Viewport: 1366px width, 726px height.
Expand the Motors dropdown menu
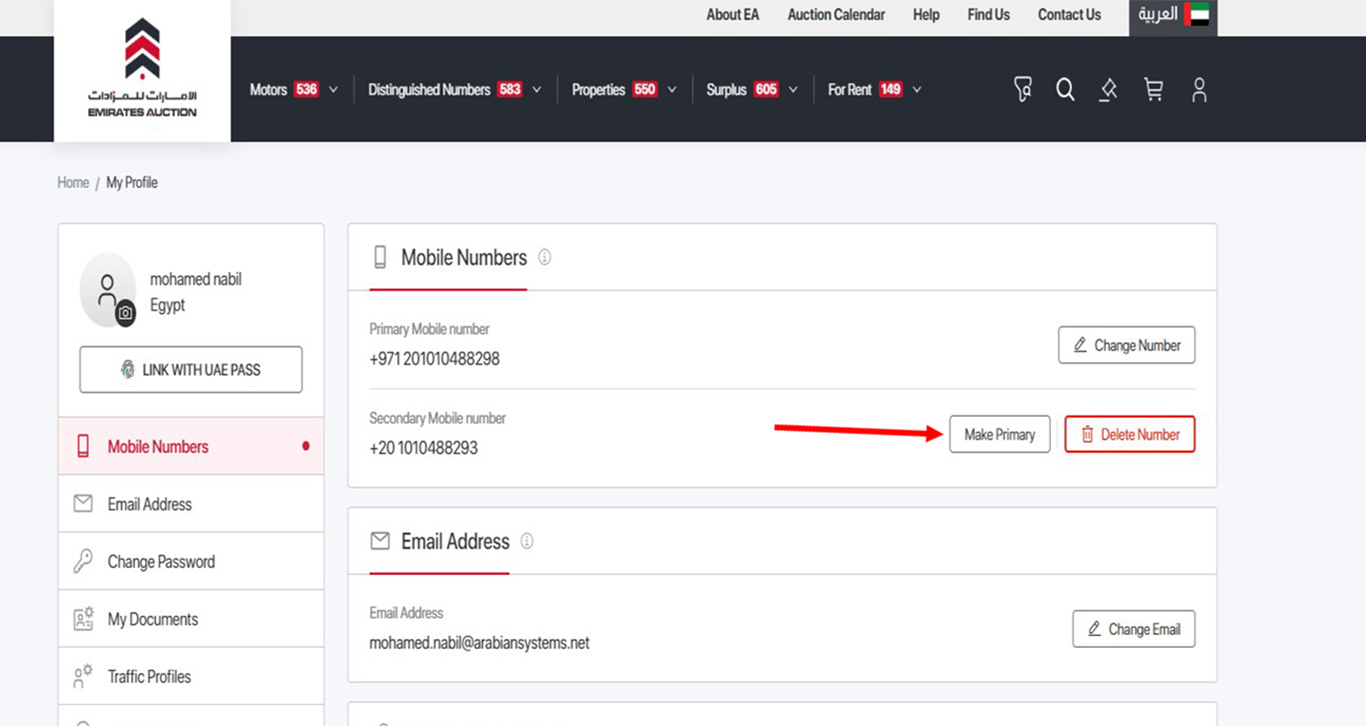click(293, 90)
